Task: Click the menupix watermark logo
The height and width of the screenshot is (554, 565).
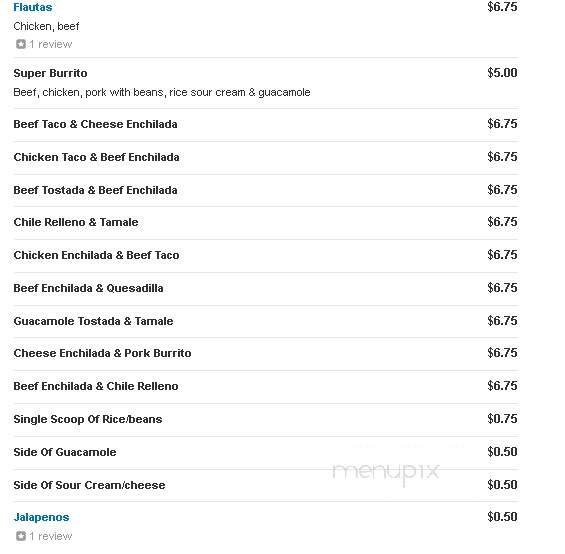Action: click(386, 473)
